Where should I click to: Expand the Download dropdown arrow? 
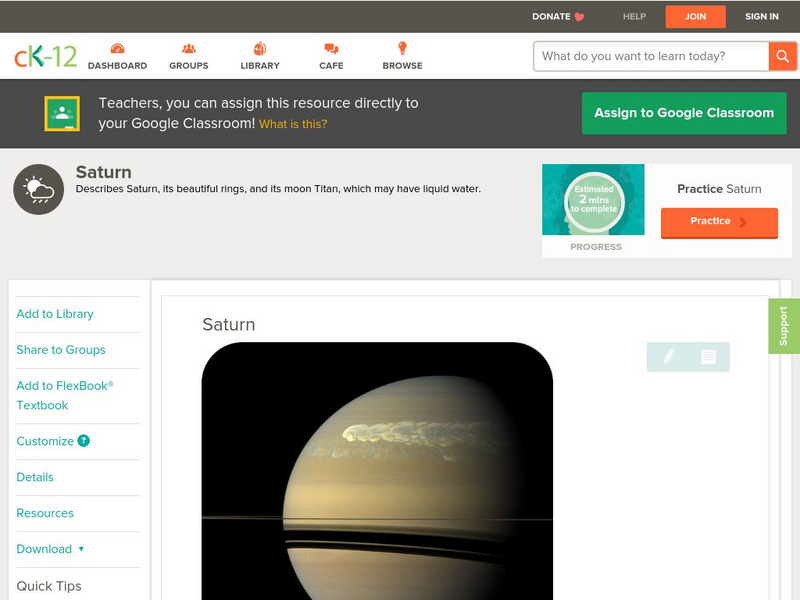81,549
